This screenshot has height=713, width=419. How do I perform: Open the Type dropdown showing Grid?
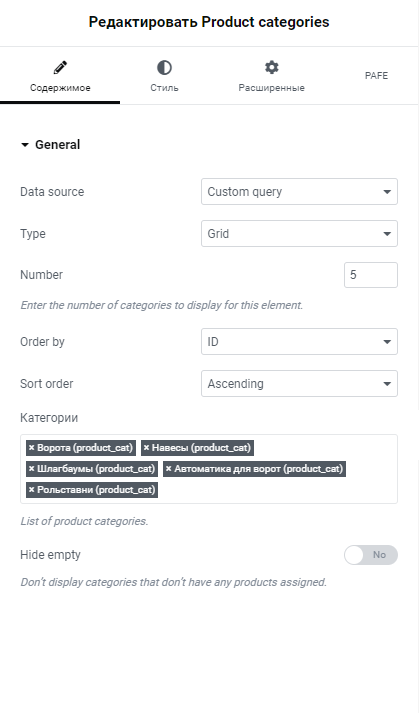pos(299,233)
